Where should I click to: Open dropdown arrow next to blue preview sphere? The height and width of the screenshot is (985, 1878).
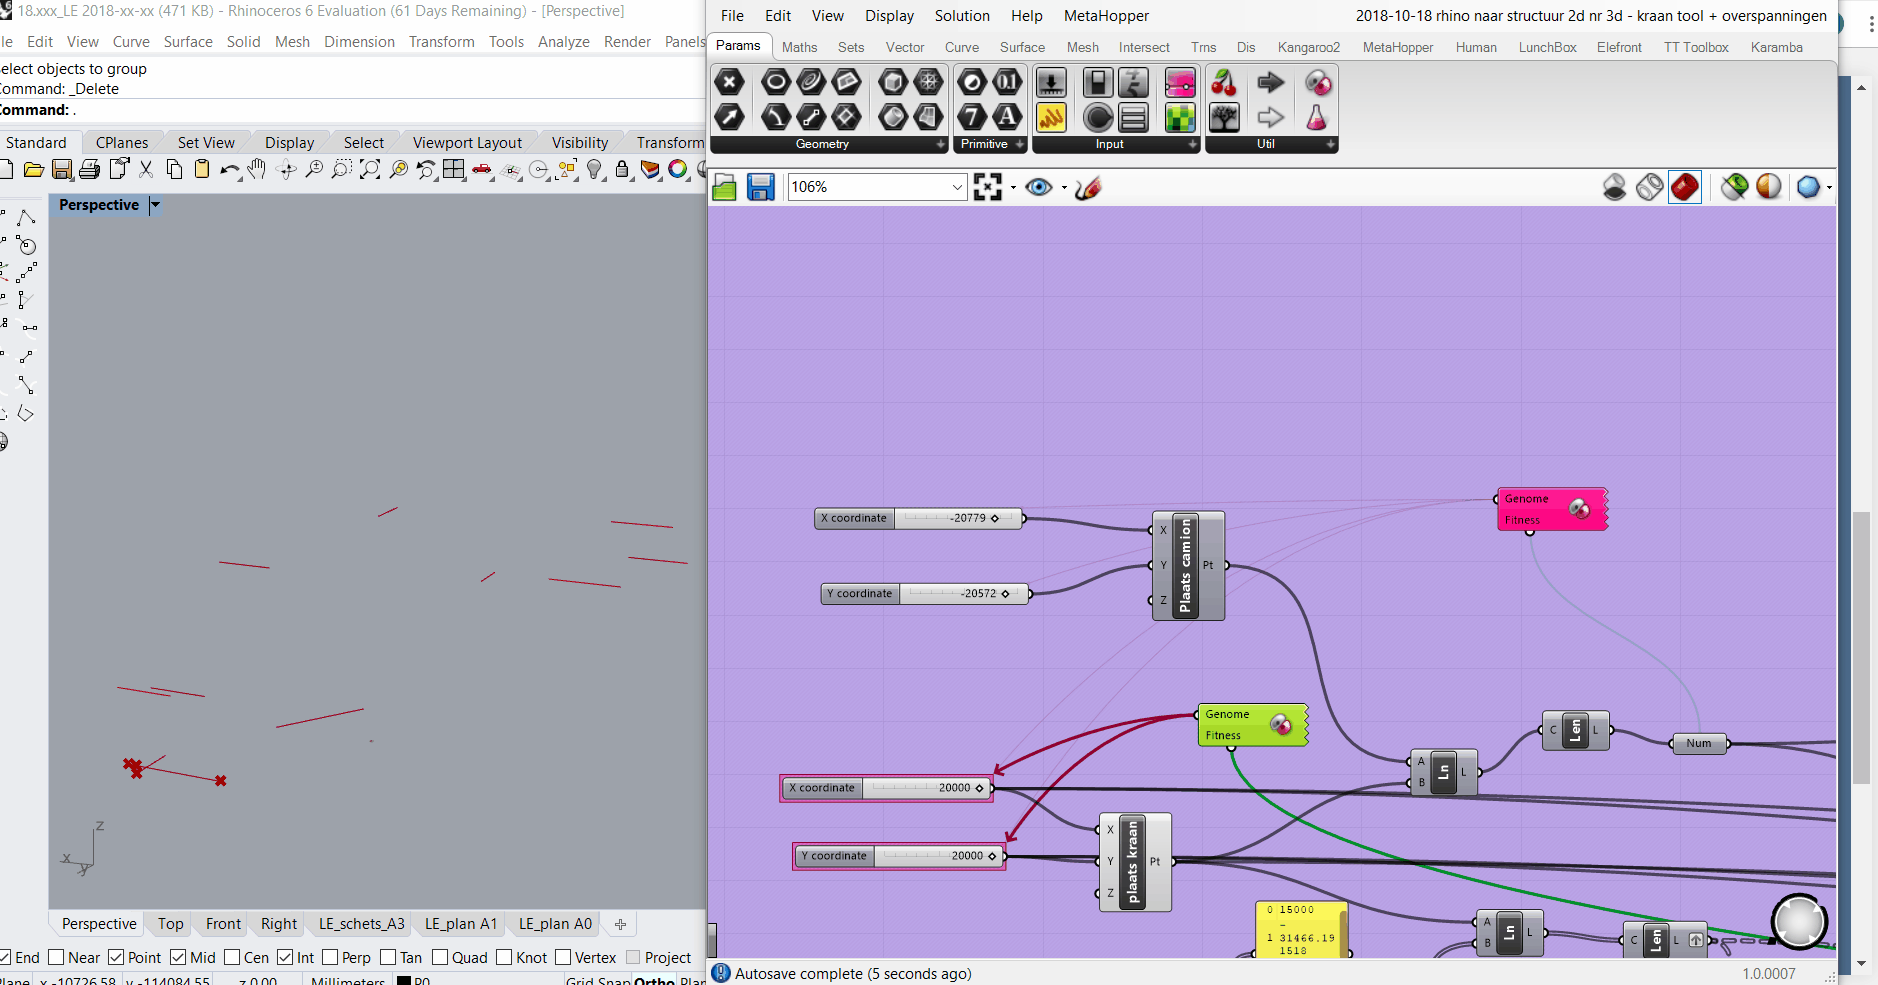tap(1829, 188)
